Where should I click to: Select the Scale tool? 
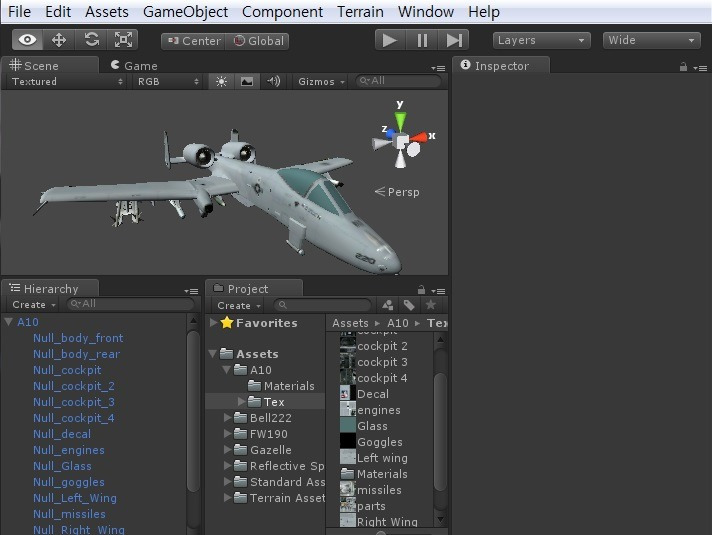(x=123, y=40)
